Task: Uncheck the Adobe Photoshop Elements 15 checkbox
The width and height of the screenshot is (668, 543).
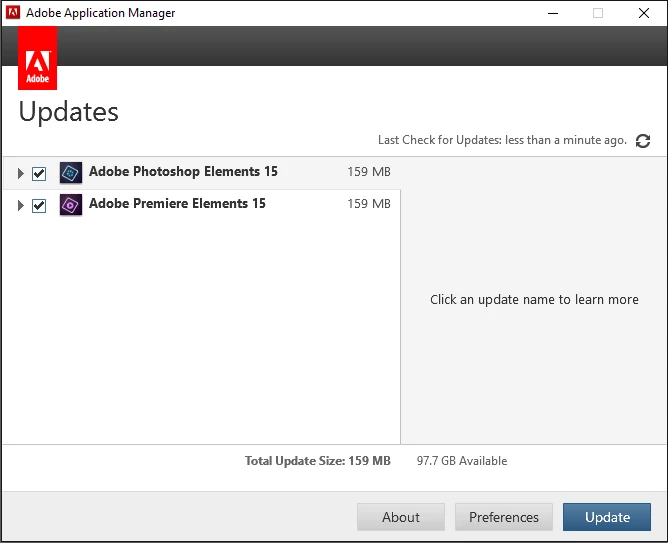Action: [x=39, y=173]
